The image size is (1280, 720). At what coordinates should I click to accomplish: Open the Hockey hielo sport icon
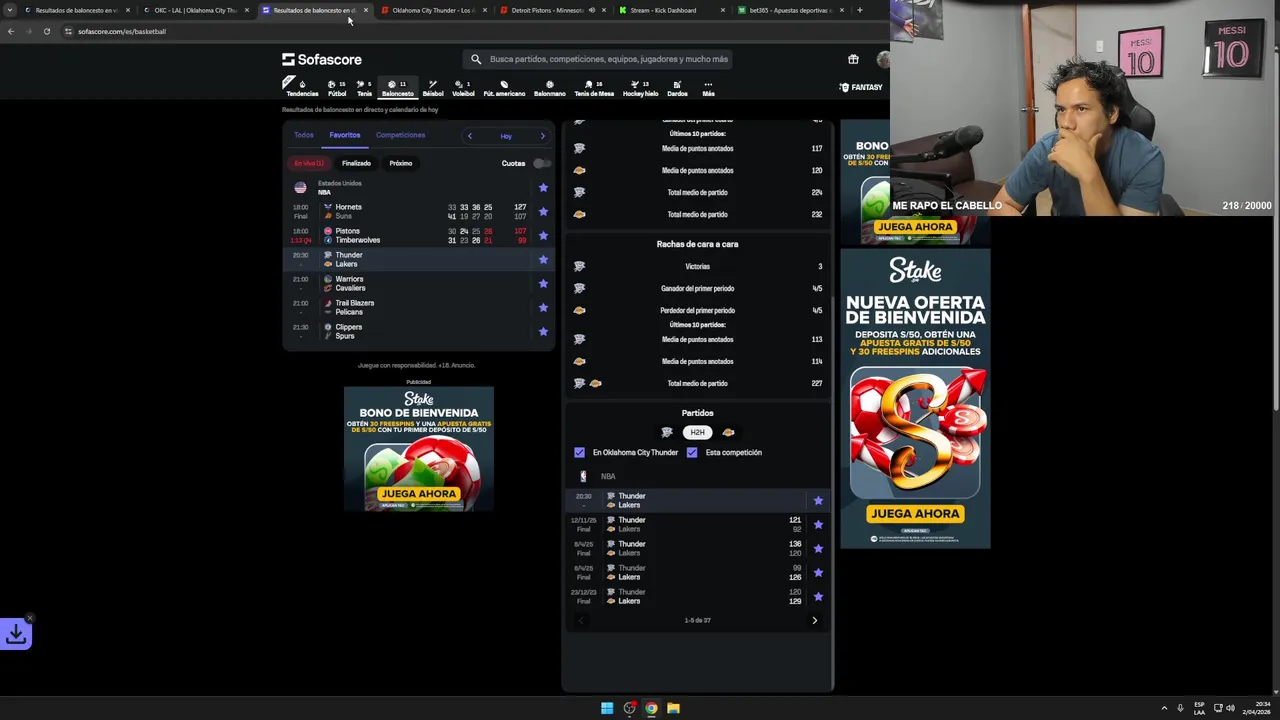click(x=640, y=88)
